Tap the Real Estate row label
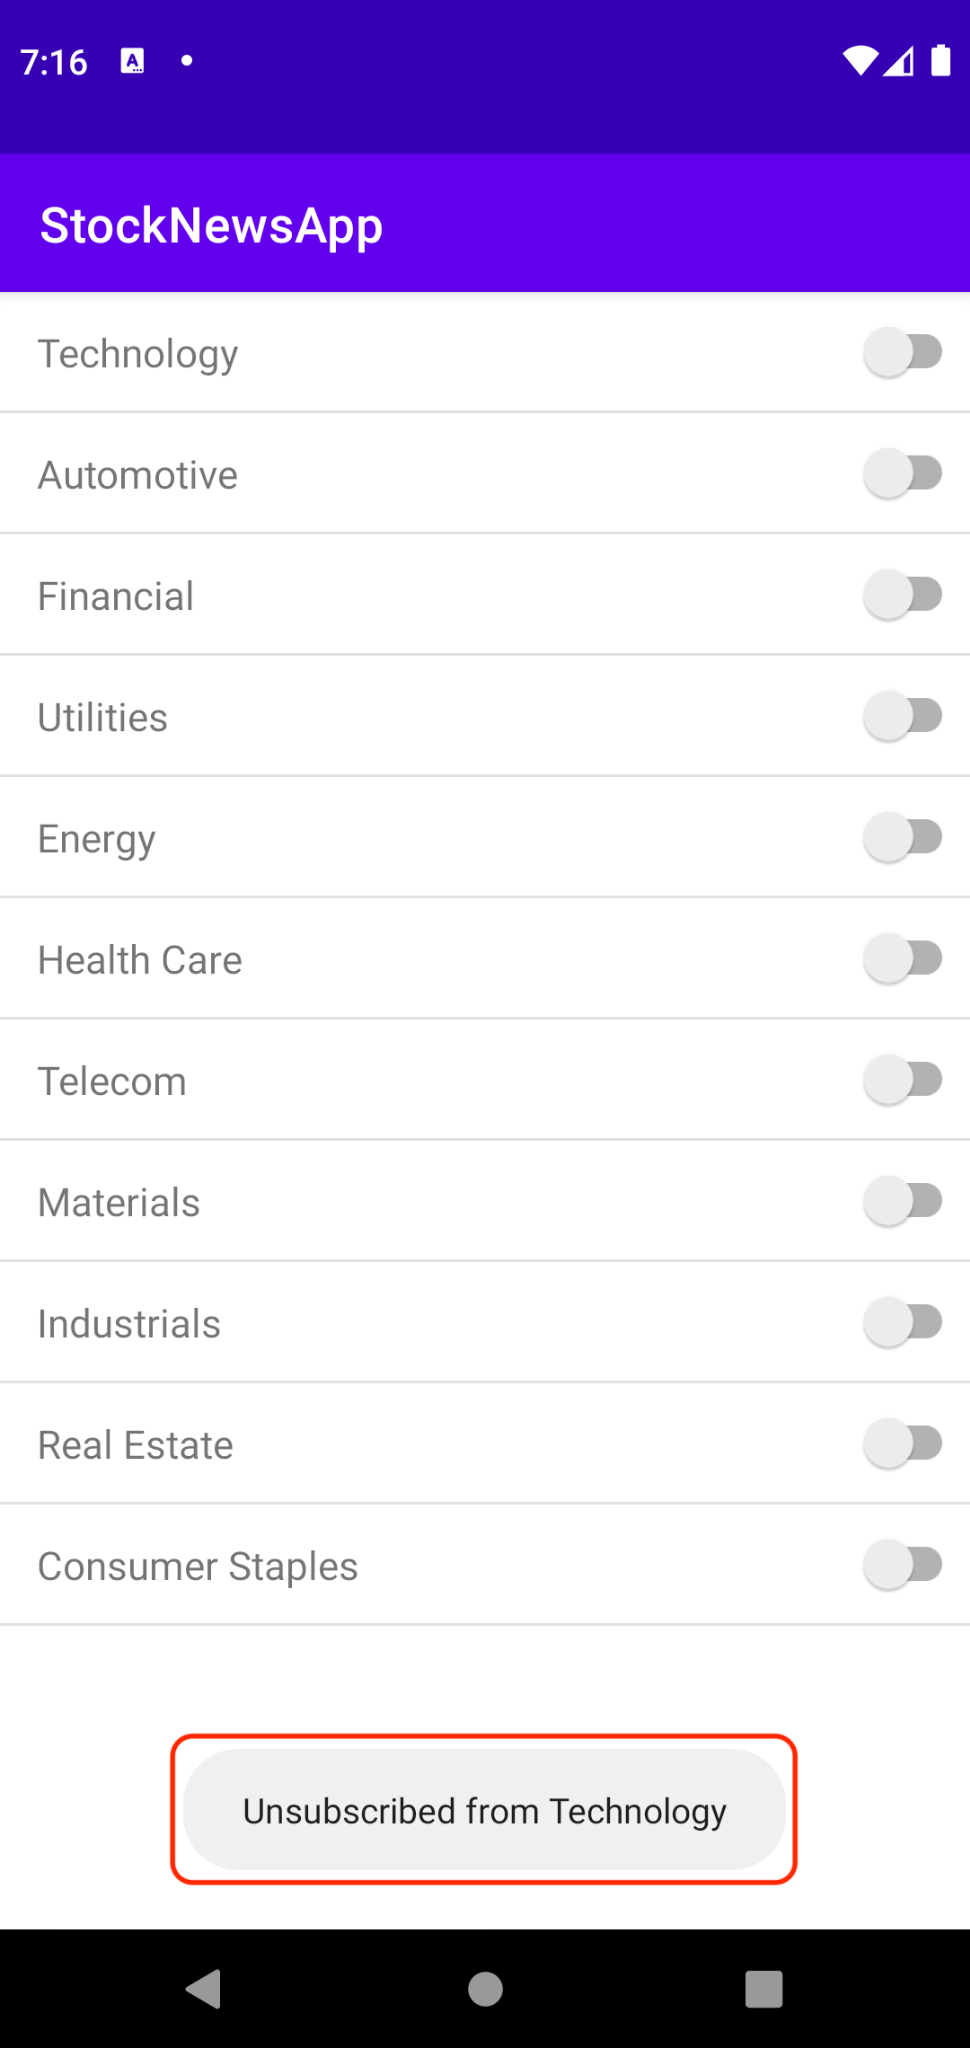The width and height of the screenshot is (970, 2048). pyautogui.click(x=135, y=1445)
